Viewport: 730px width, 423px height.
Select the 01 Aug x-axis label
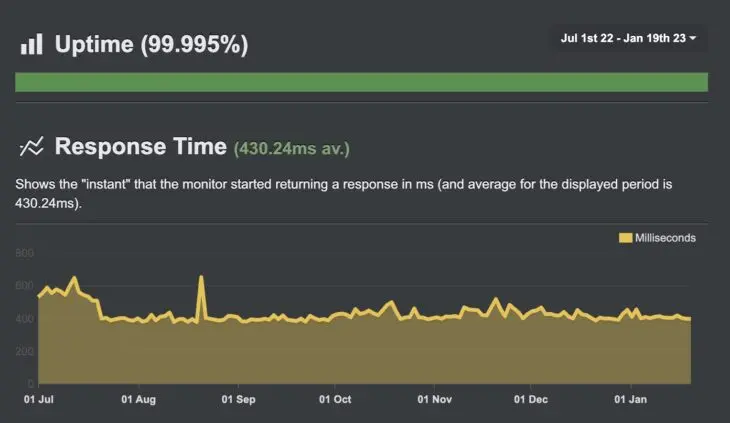click(x=138, y=399)
